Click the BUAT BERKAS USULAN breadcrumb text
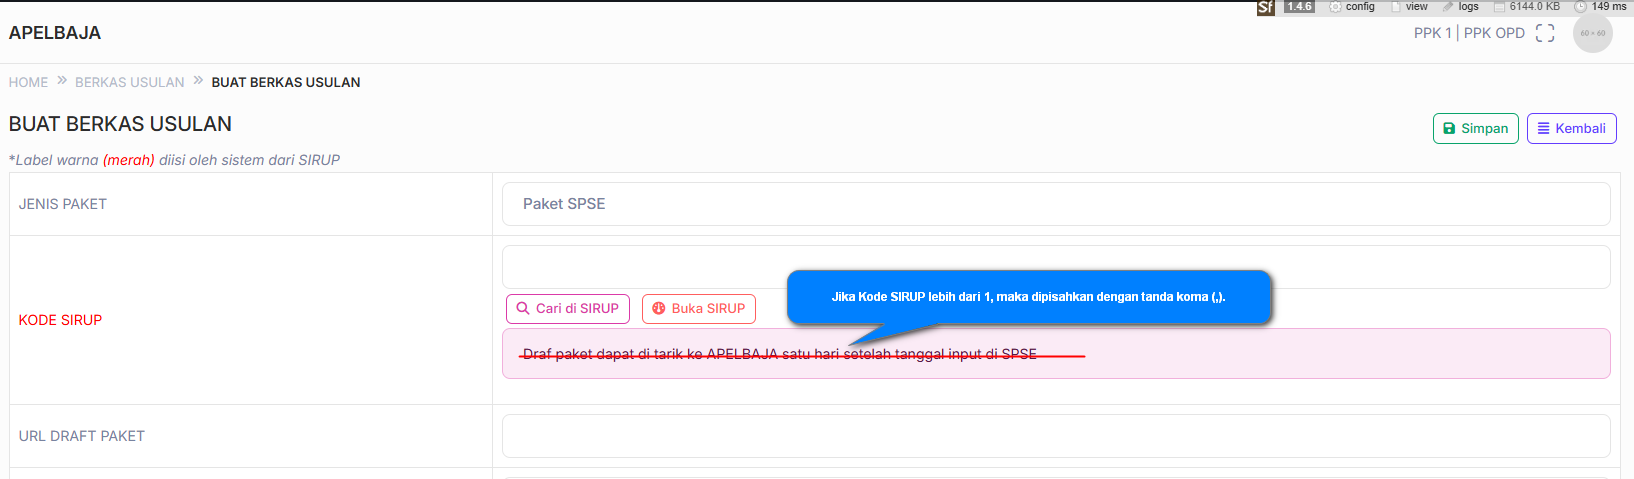This screenshot has width=1634, height=479. click(286, 82)
